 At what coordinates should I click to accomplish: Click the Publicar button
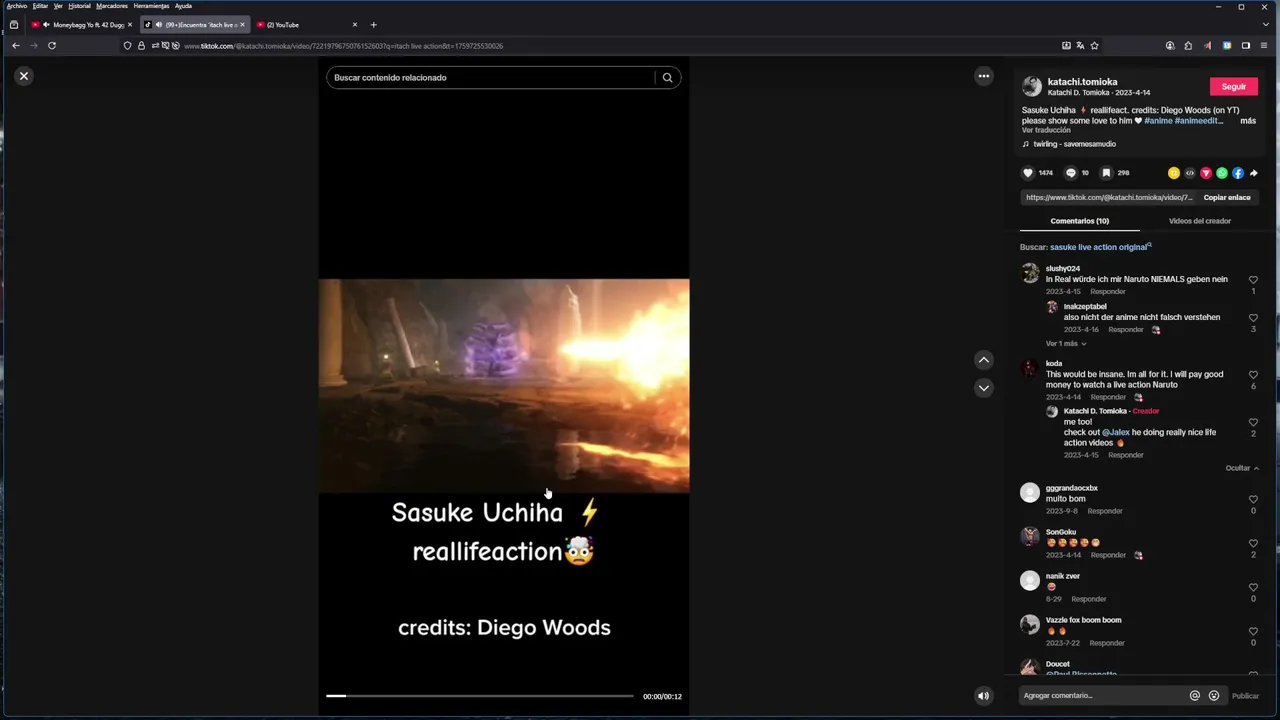[1246, 696]
